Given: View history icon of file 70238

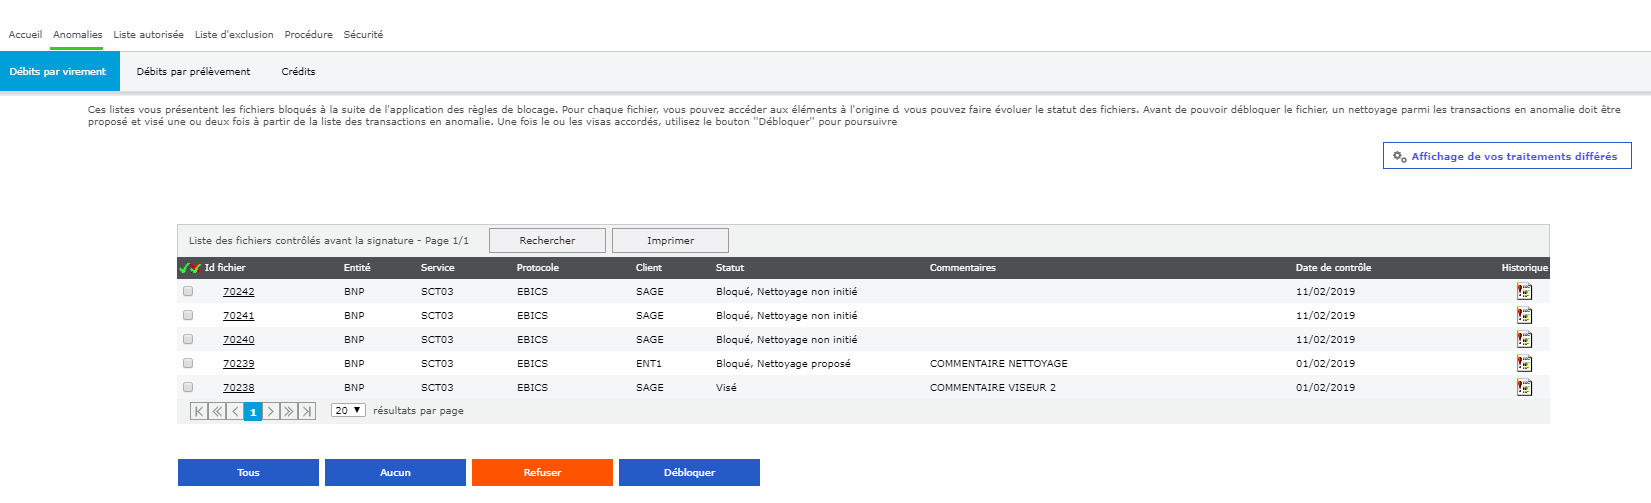Looking at the screenshot, I should click(x=1524, y=388).
